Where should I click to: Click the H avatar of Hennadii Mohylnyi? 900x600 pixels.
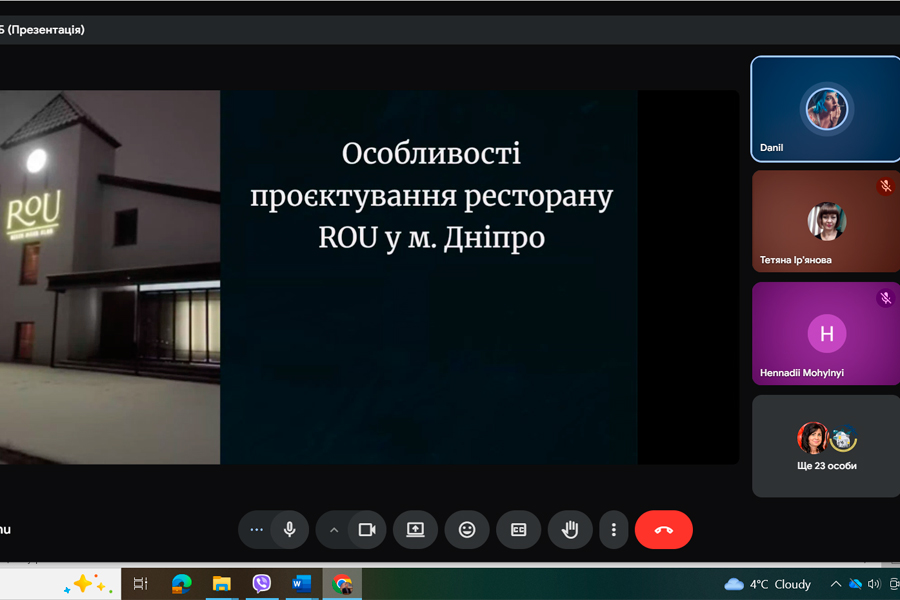click(827, 334)
